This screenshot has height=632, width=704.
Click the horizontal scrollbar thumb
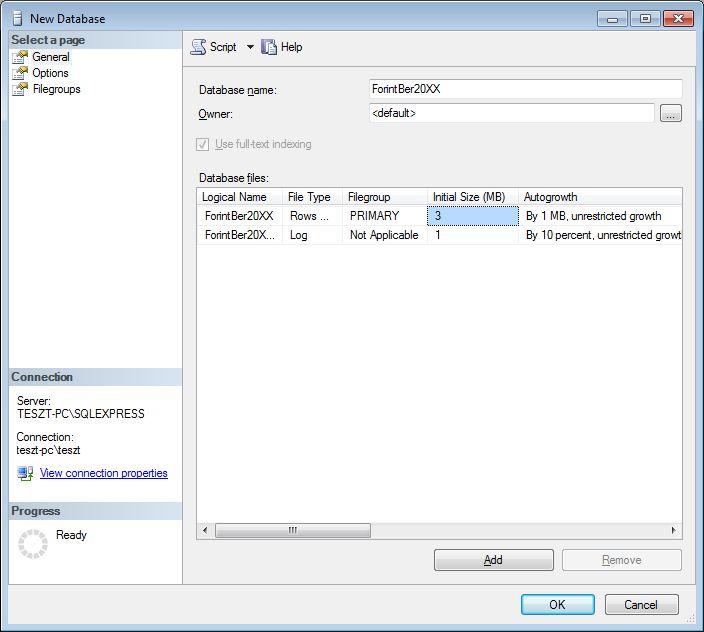(x=293, y=530)
